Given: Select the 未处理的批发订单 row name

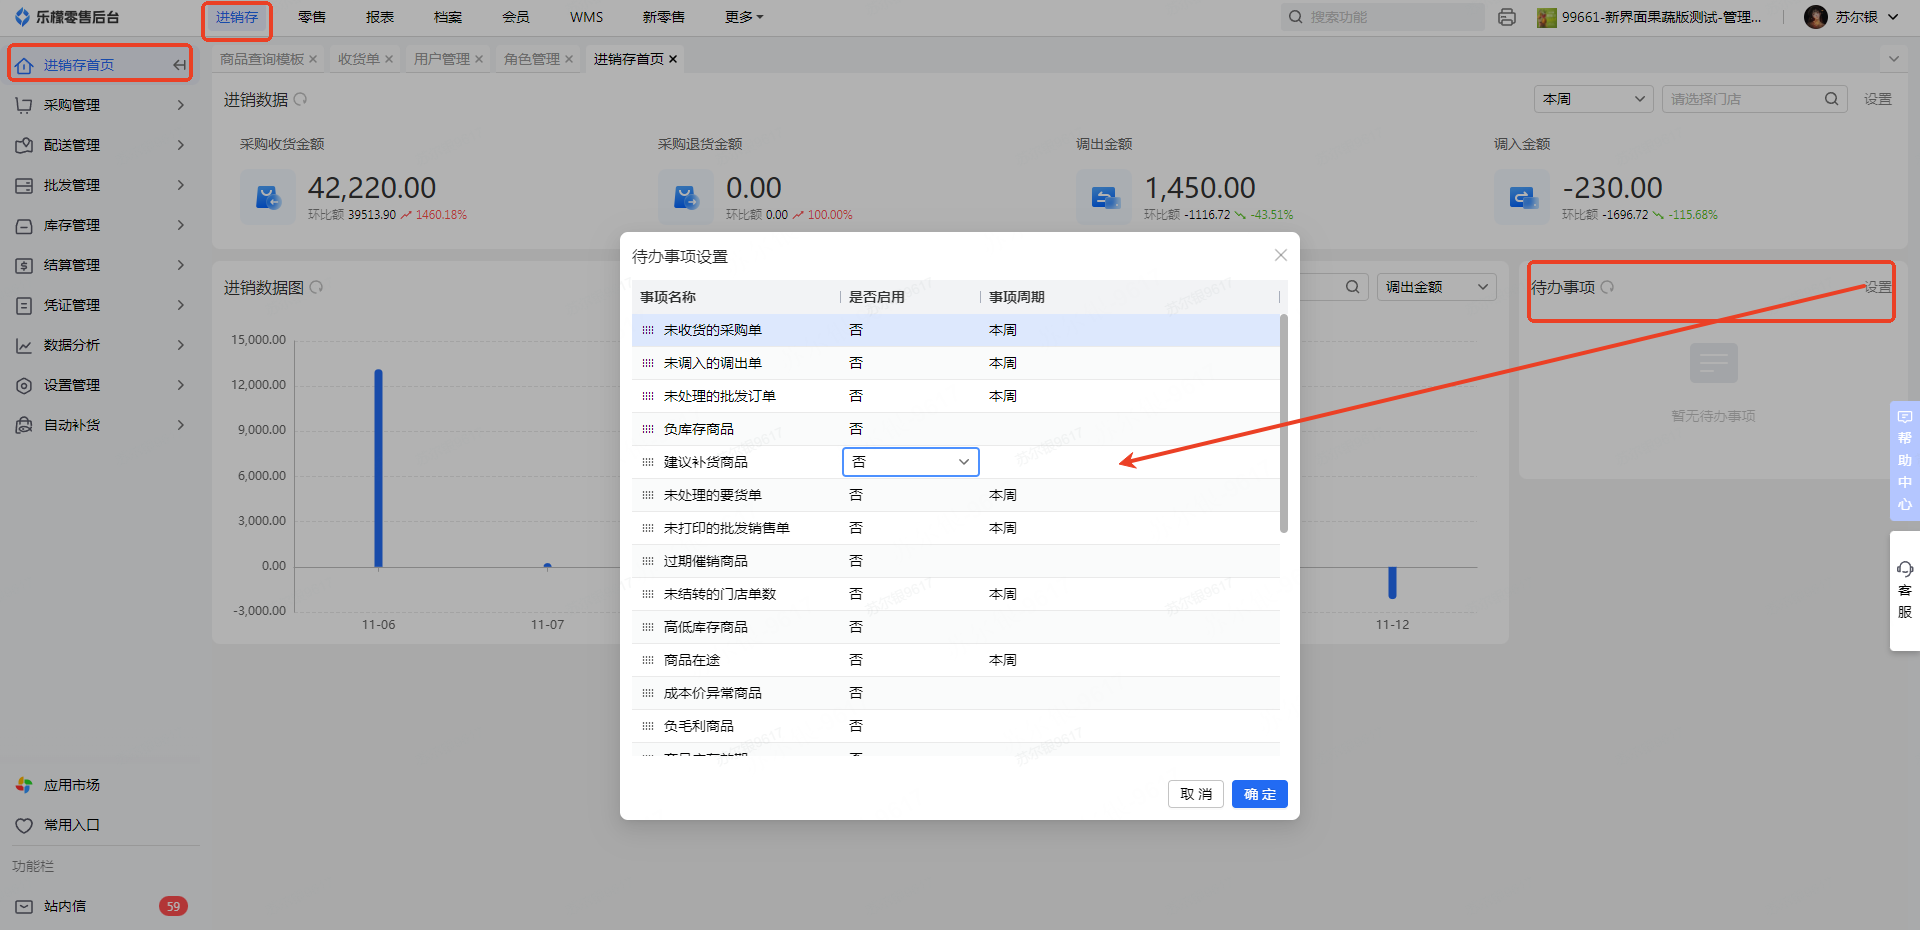Looking at the screenshot, I should pos(720,396).
